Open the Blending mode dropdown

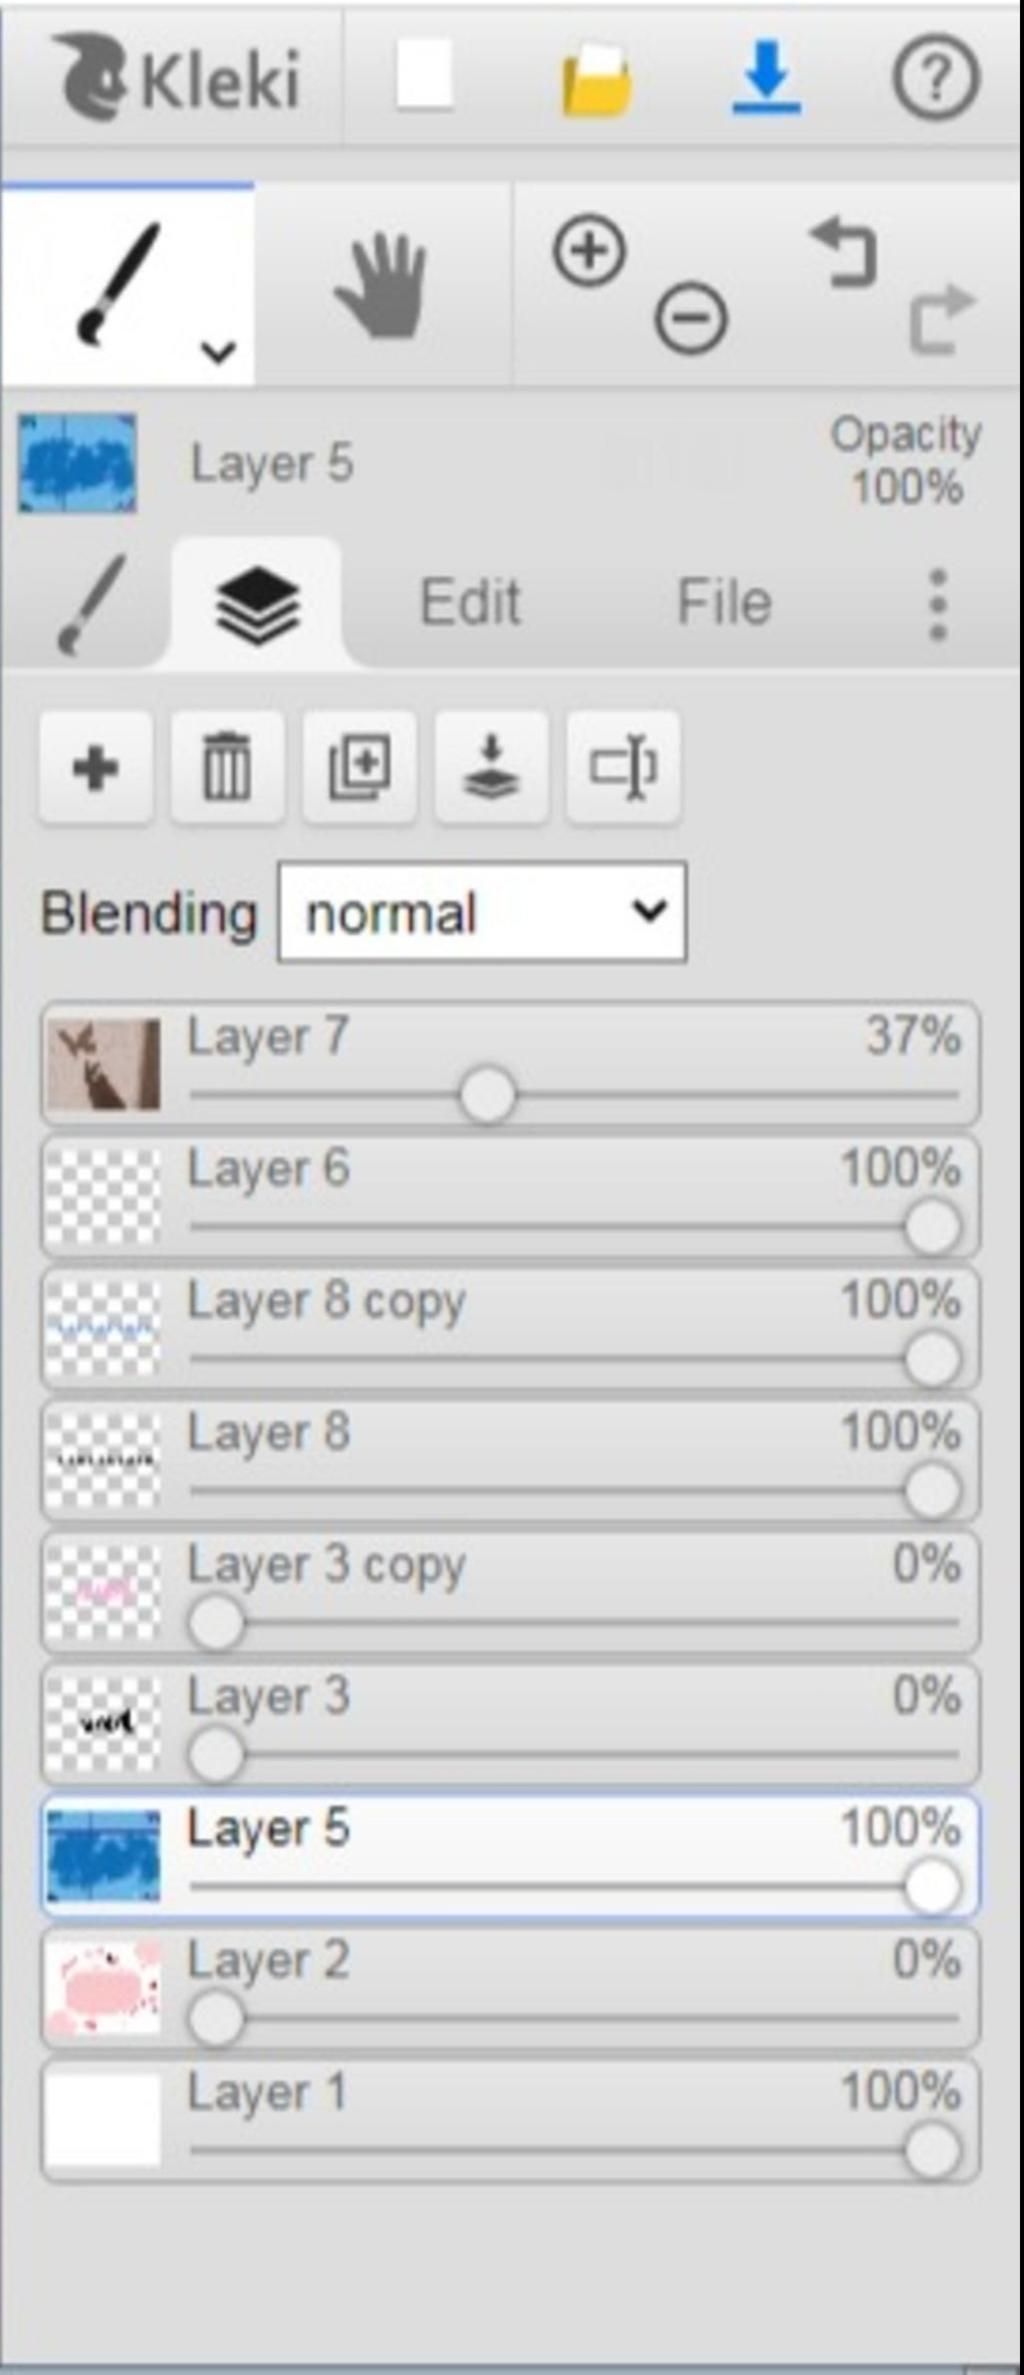[482, 913]
